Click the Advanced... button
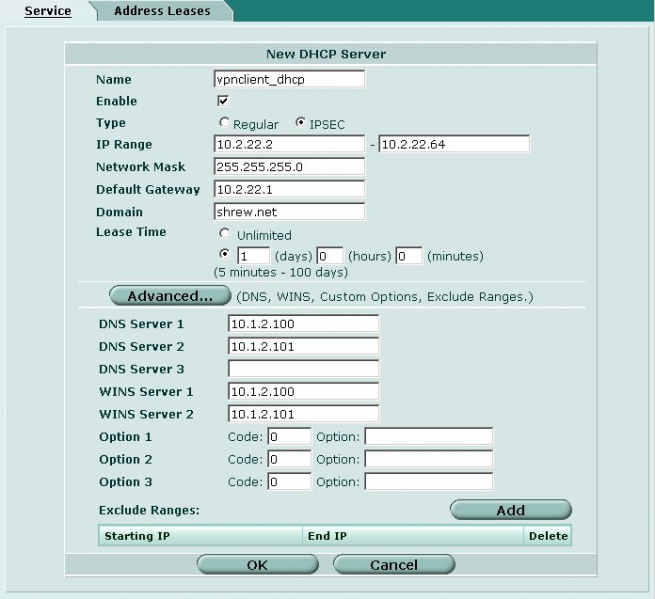The image size is (655, 599). pos(170,296)
